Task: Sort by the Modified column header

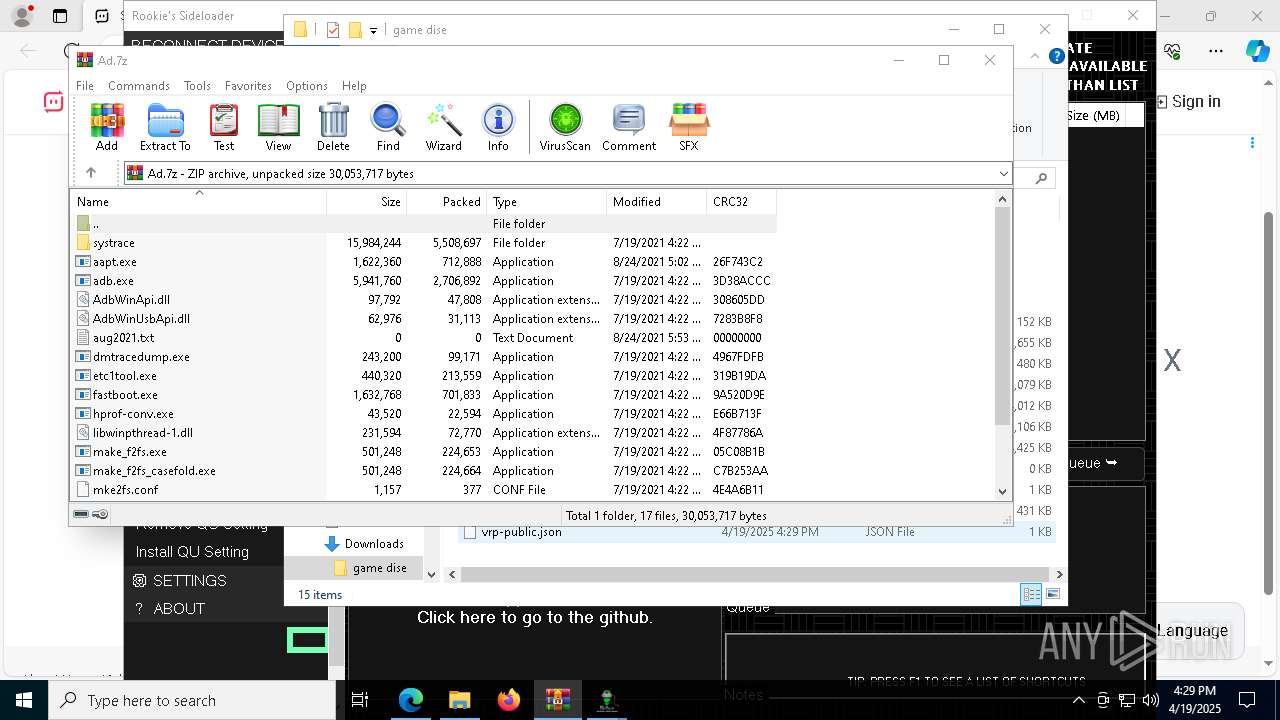Action: click(656, 201)
